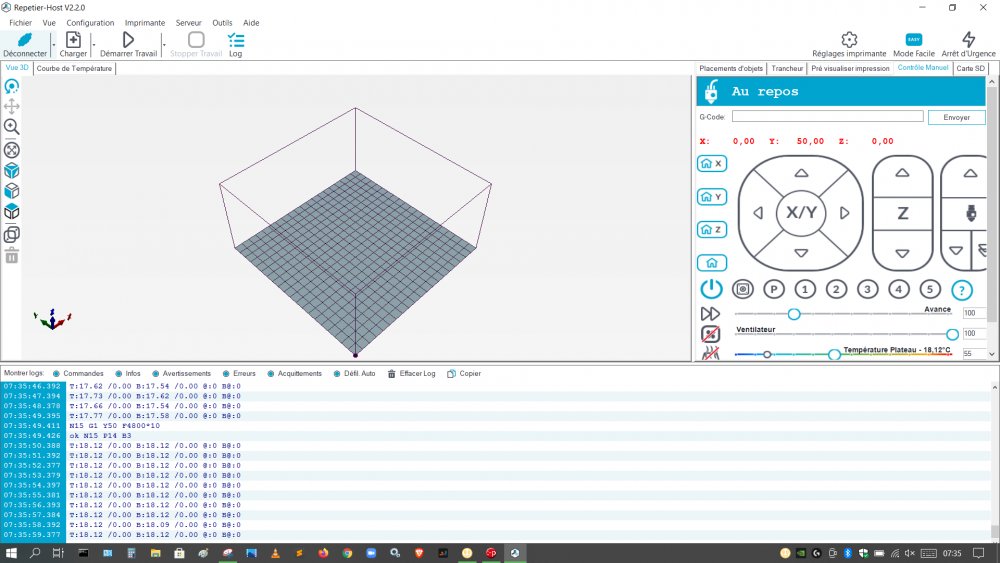Screen dimensions: 1000x563
Task: Click Effacer Log button
Action: click(x=411, y=374)
